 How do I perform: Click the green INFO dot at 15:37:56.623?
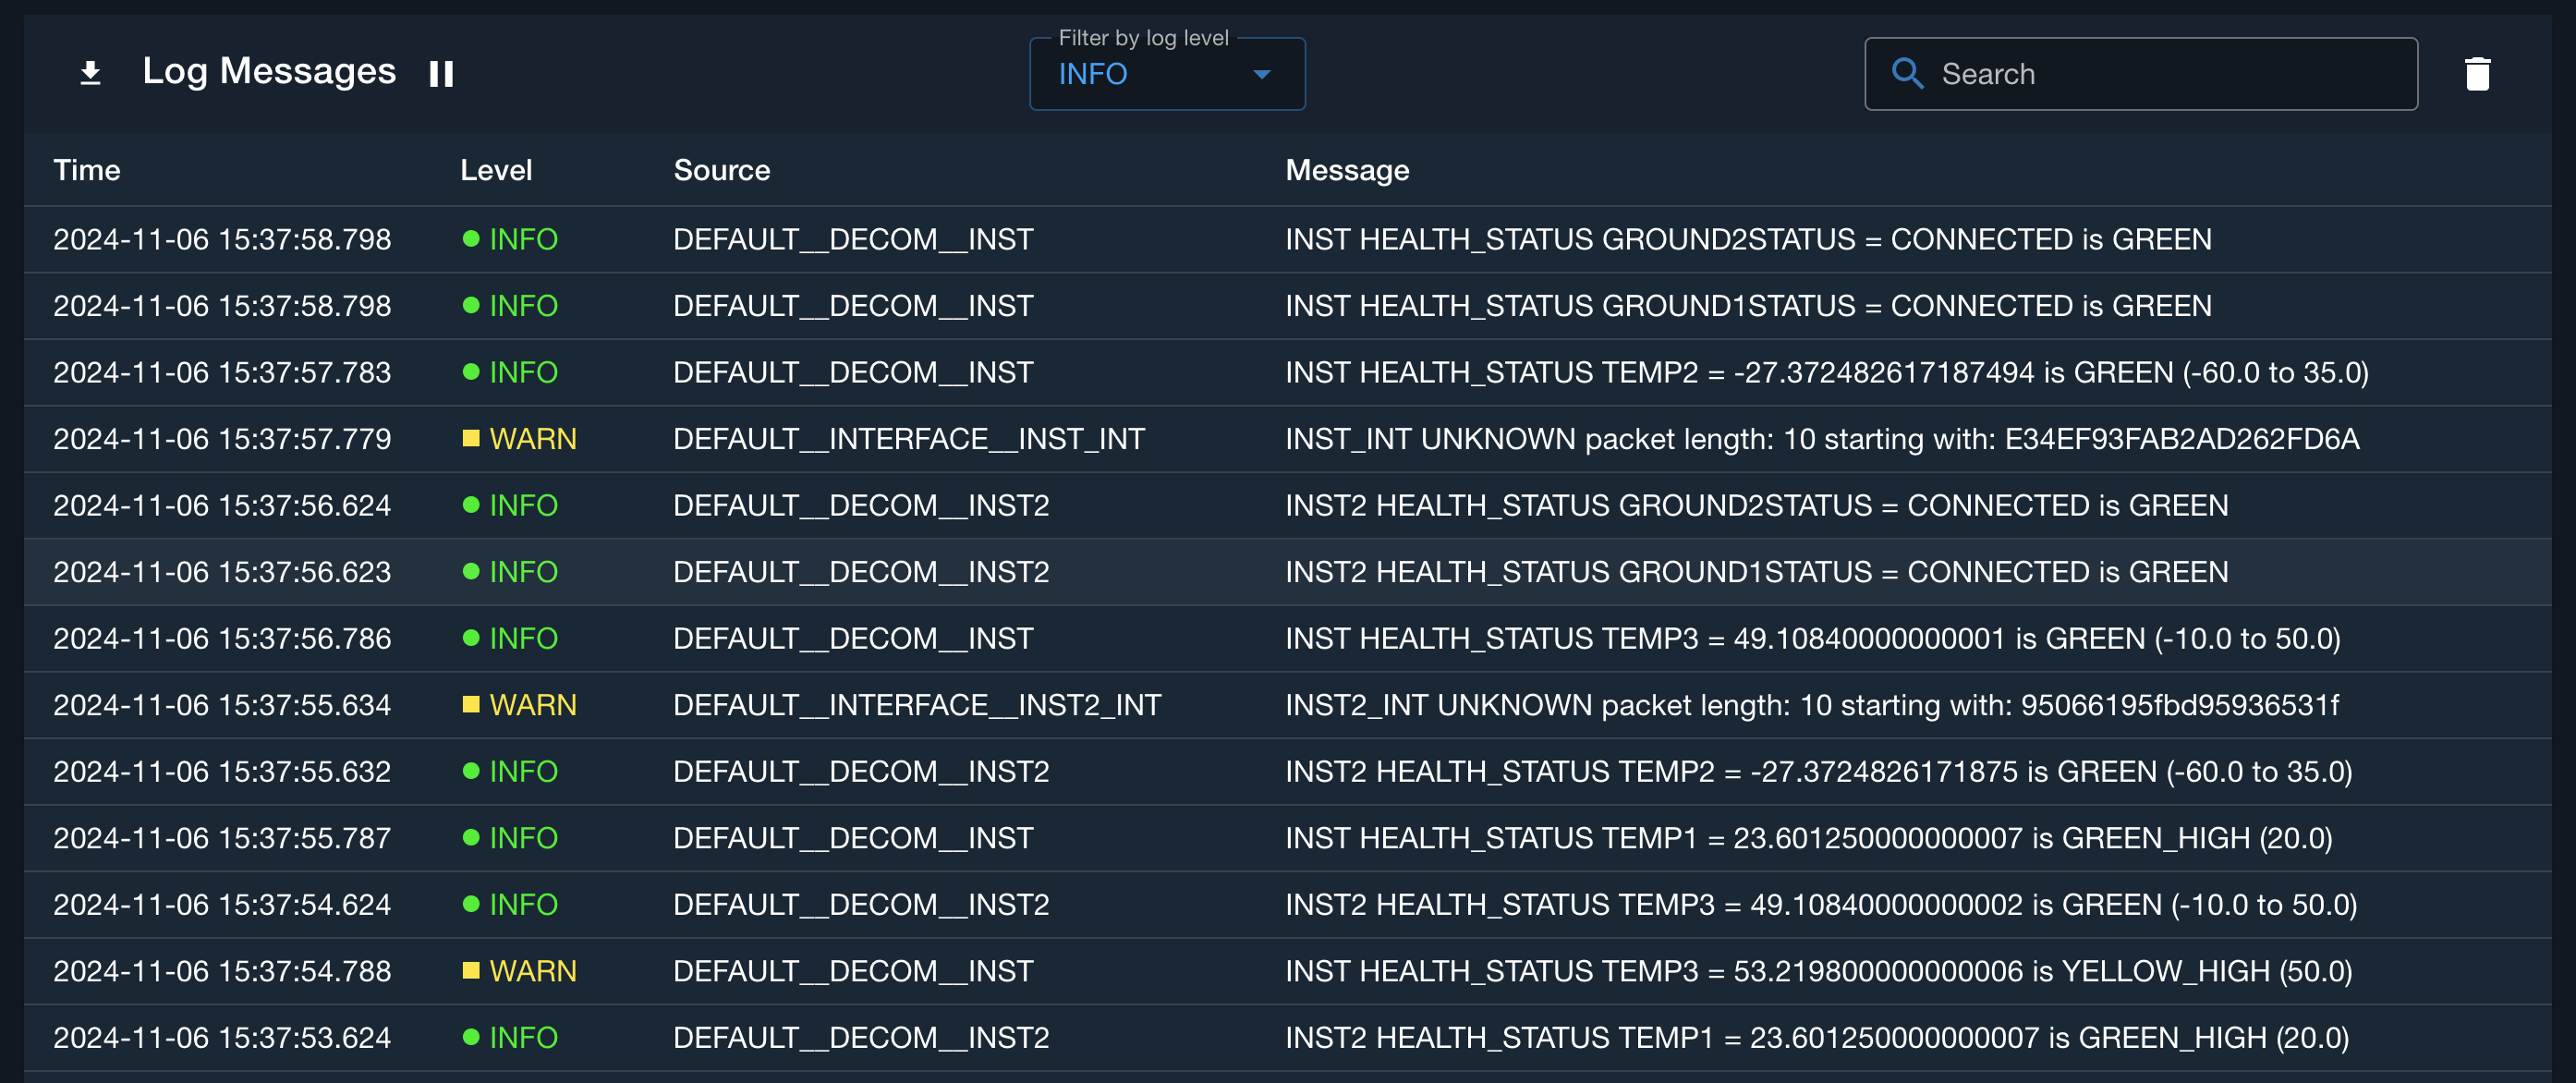tap(471, 571)
